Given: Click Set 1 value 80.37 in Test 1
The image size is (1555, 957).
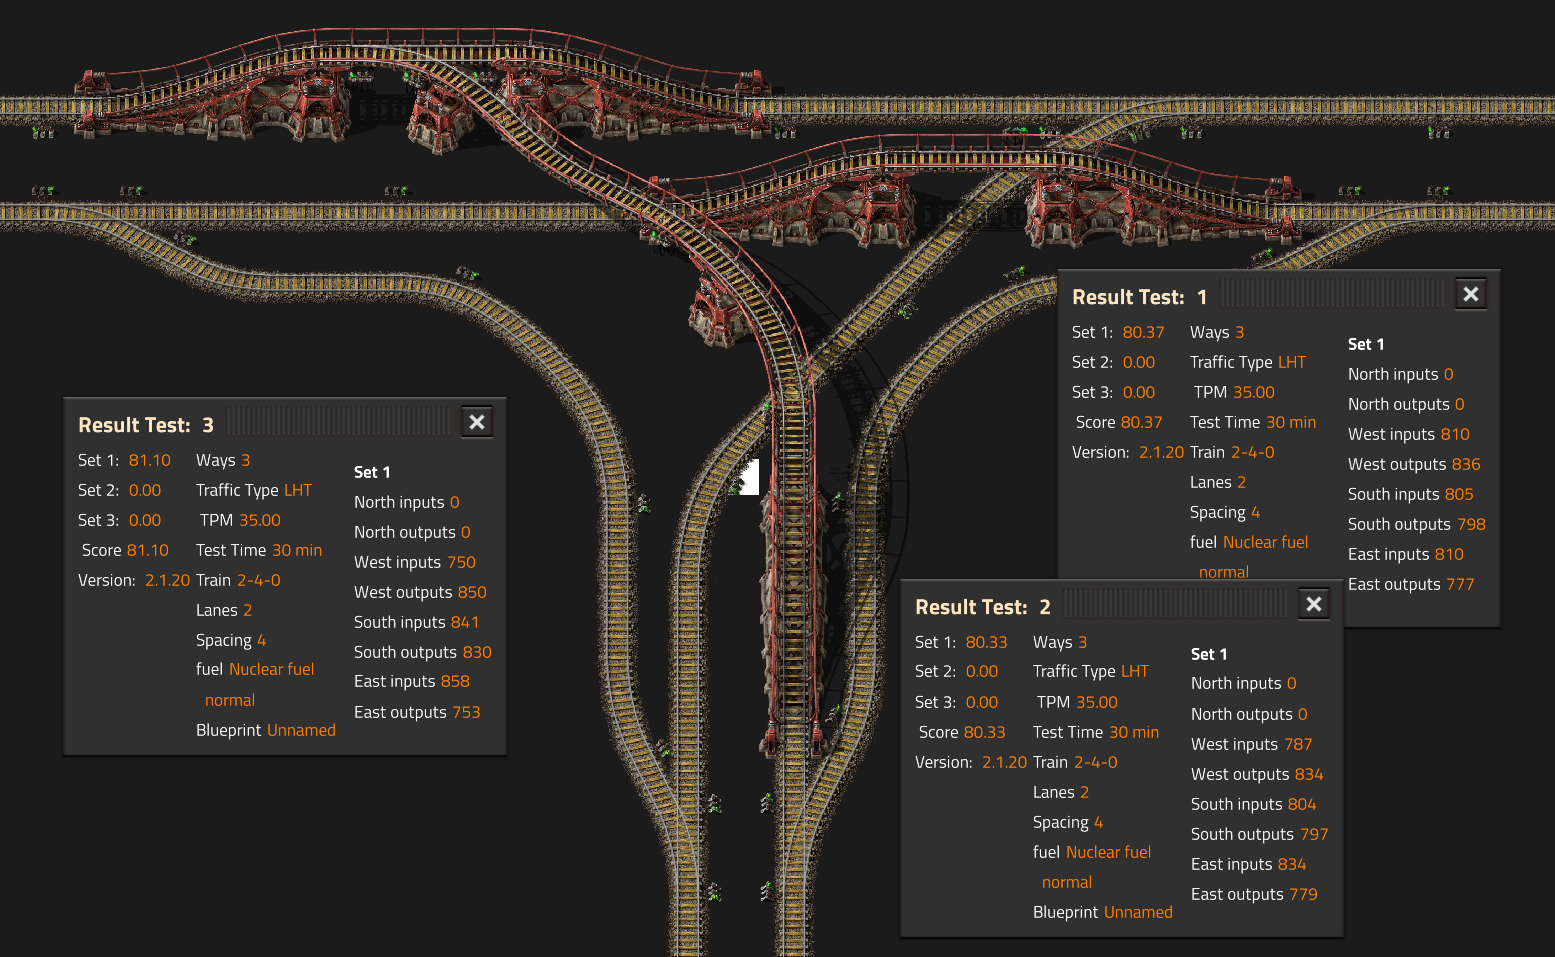Looking at the screenshot, I should (1143, 332).
